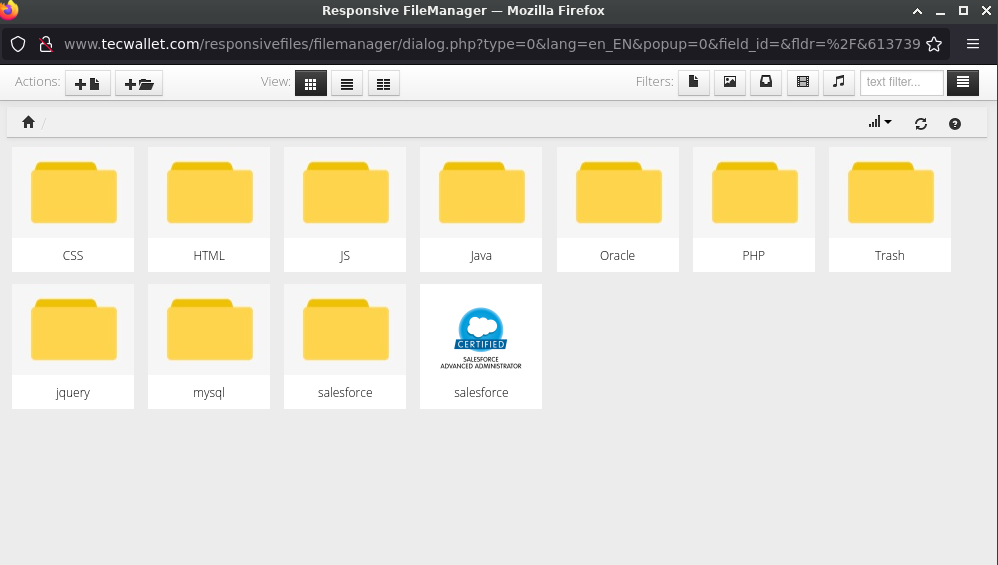Select the show all files button

962,83
